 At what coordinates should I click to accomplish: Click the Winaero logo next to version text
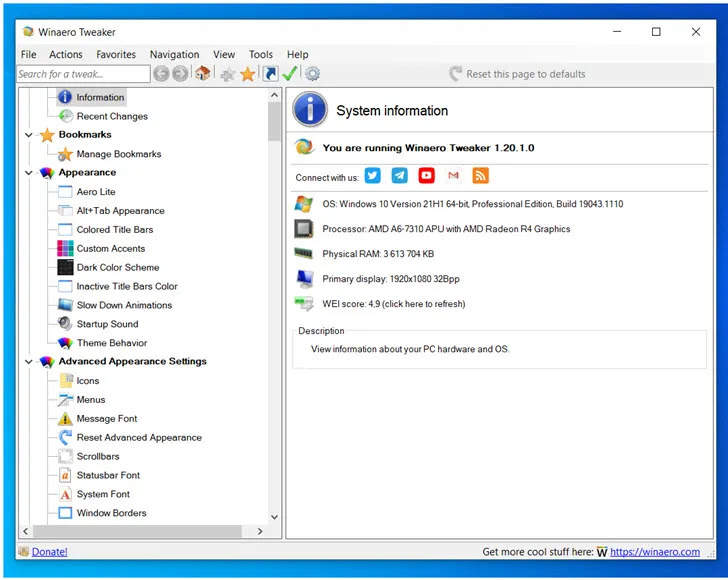coord(304,147)
